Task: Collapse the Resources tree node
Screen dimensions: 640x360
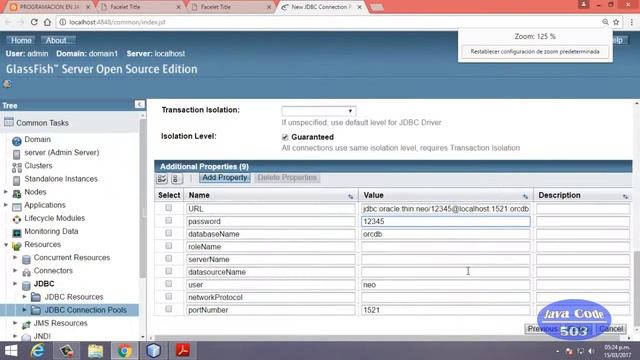Action: click(6, 244)
